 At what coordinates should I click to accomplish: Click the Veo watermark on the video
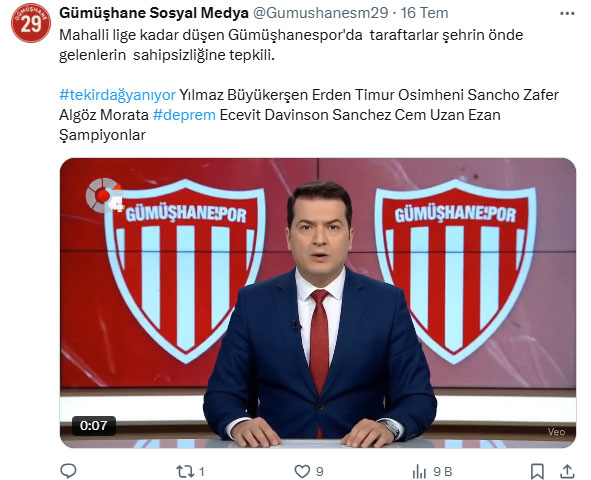coord(556,432)
